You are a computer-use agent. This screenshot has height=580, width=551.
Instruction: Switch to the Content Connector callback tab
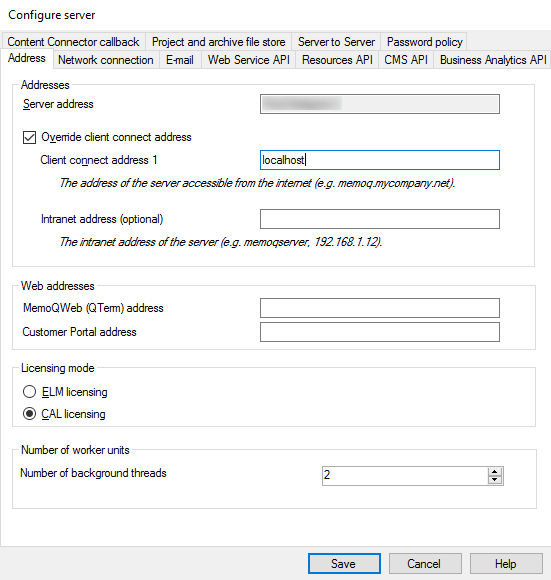pos(73,41)
